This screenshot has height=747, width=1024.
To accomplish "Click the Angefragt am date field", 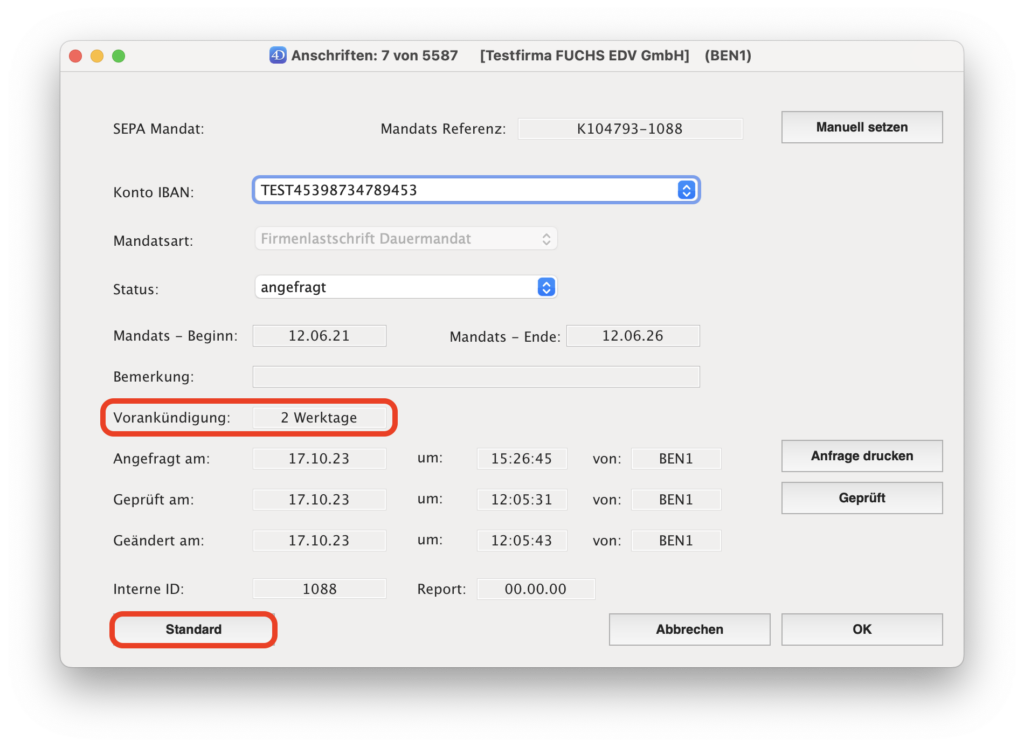I will click(319, 459).
